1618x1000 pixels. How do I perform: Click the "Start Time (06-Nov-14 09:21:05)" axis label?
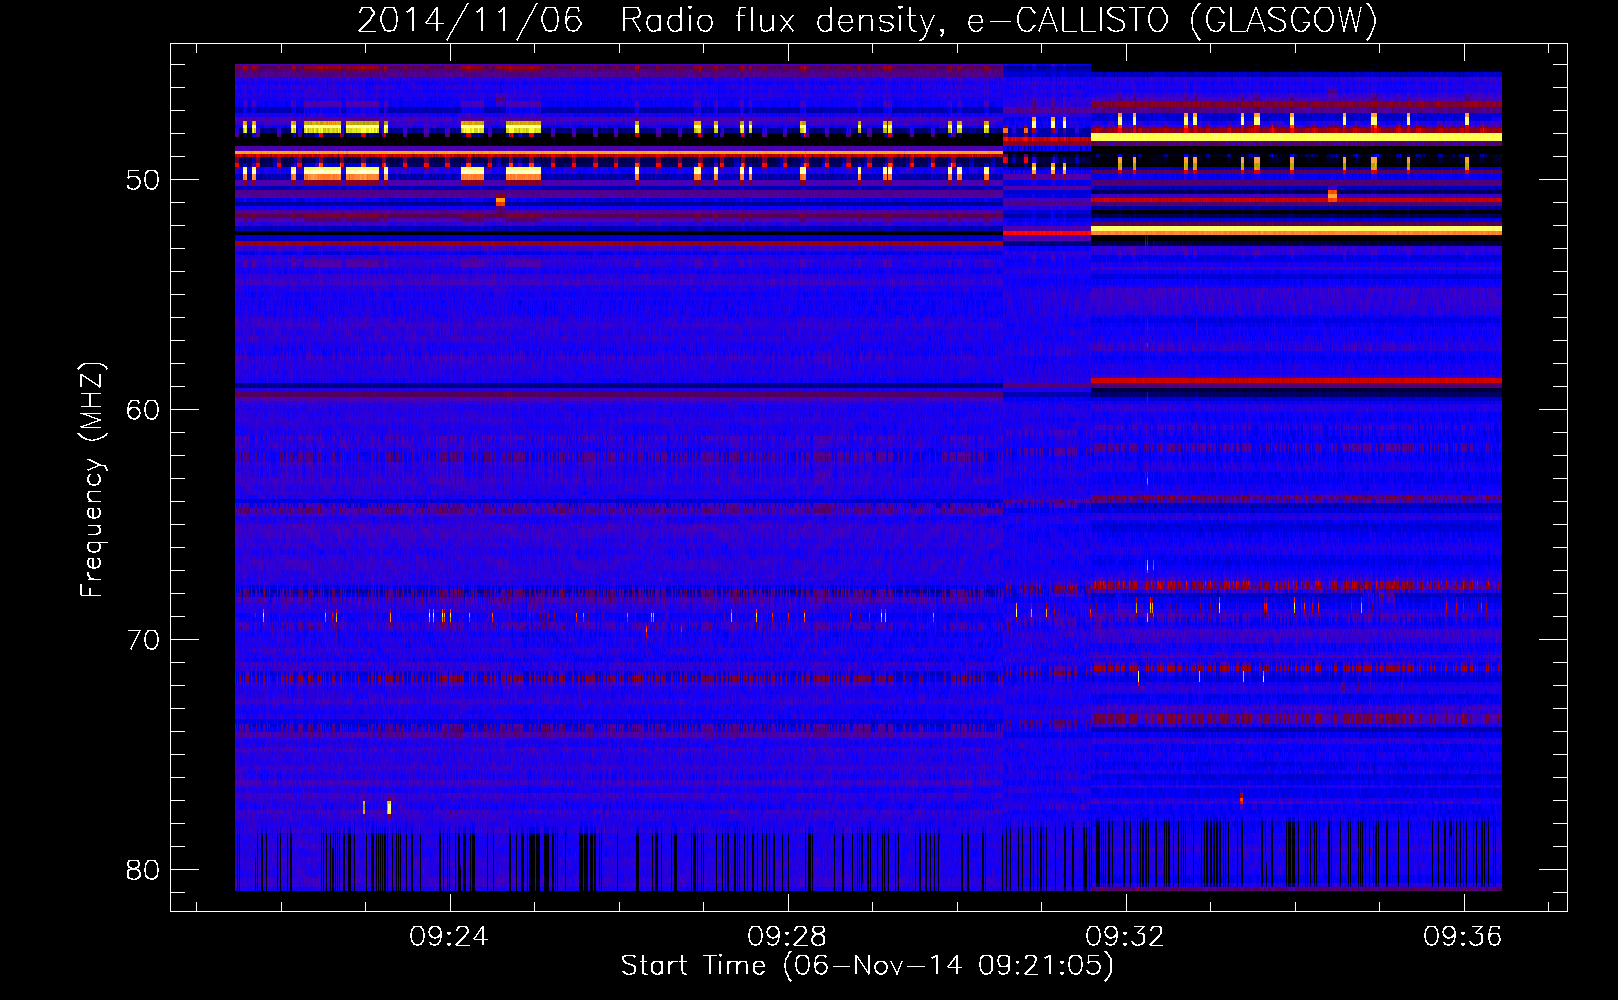point(867,966)
